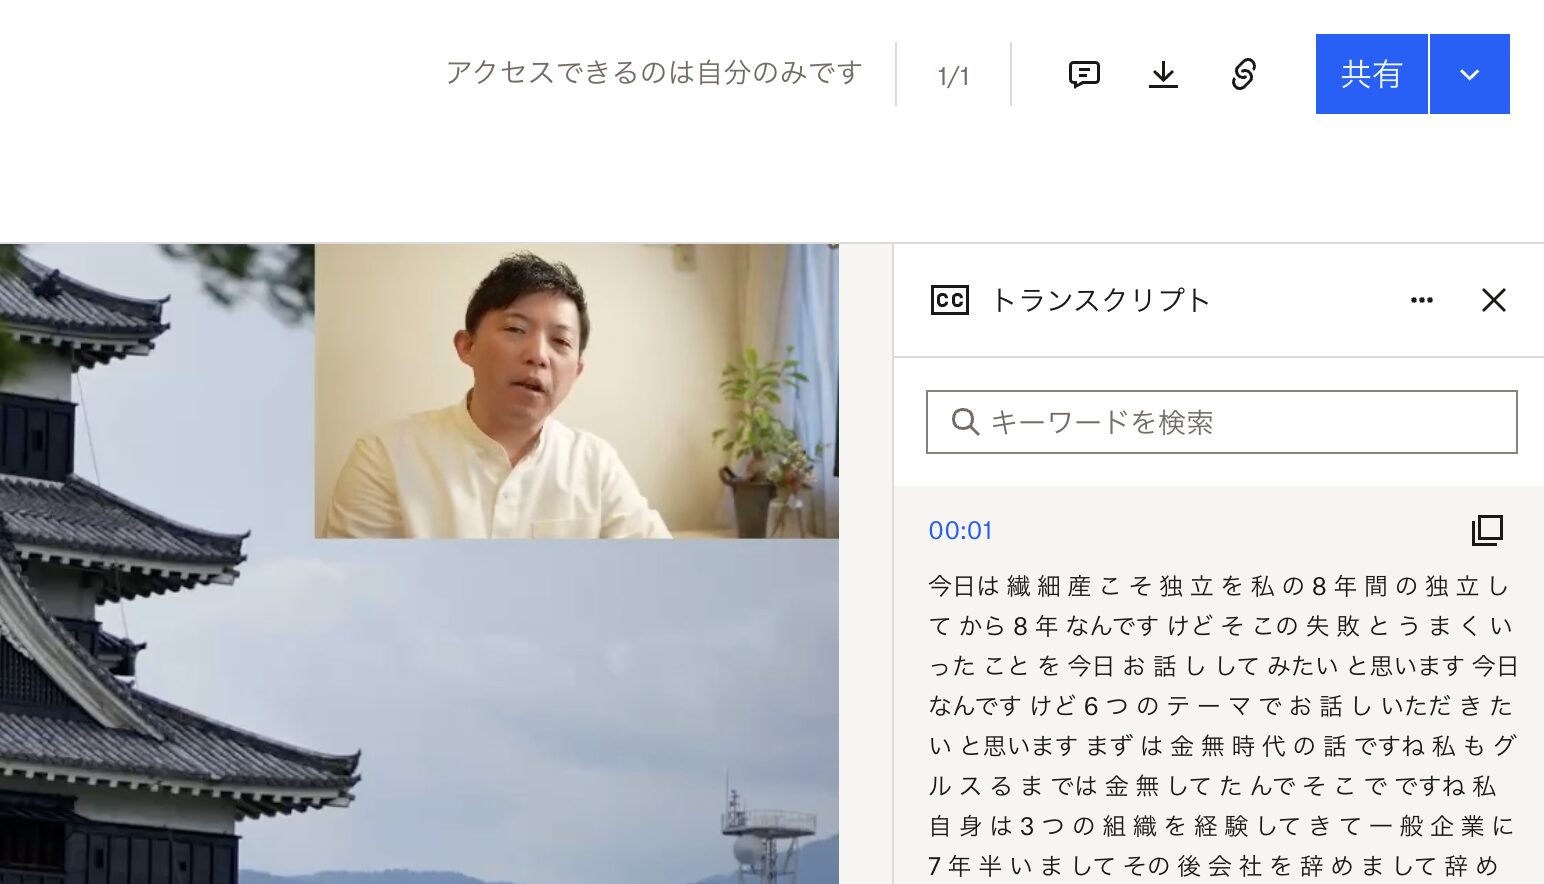1544x884 pixels.
Task: Focus the キーワードを検索 field
Action: pos(1221,422)
